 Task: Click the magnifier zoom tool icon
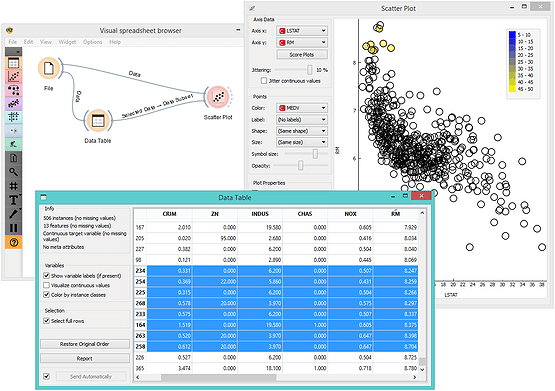tap(13, 172)
